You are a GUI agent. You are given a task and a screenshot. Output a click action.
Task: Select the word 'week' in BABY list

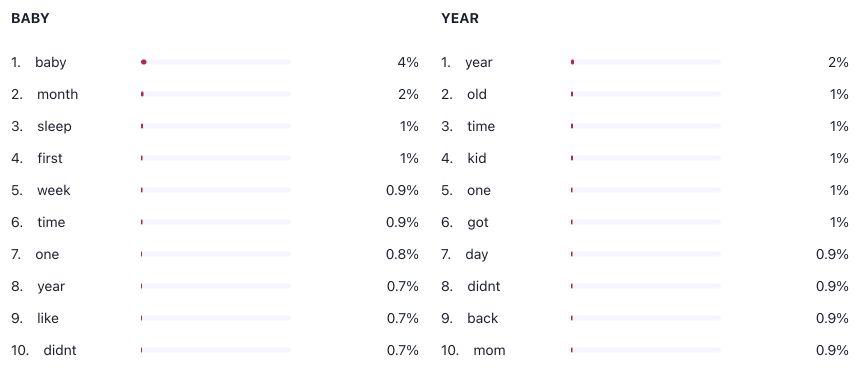point(54,190)
